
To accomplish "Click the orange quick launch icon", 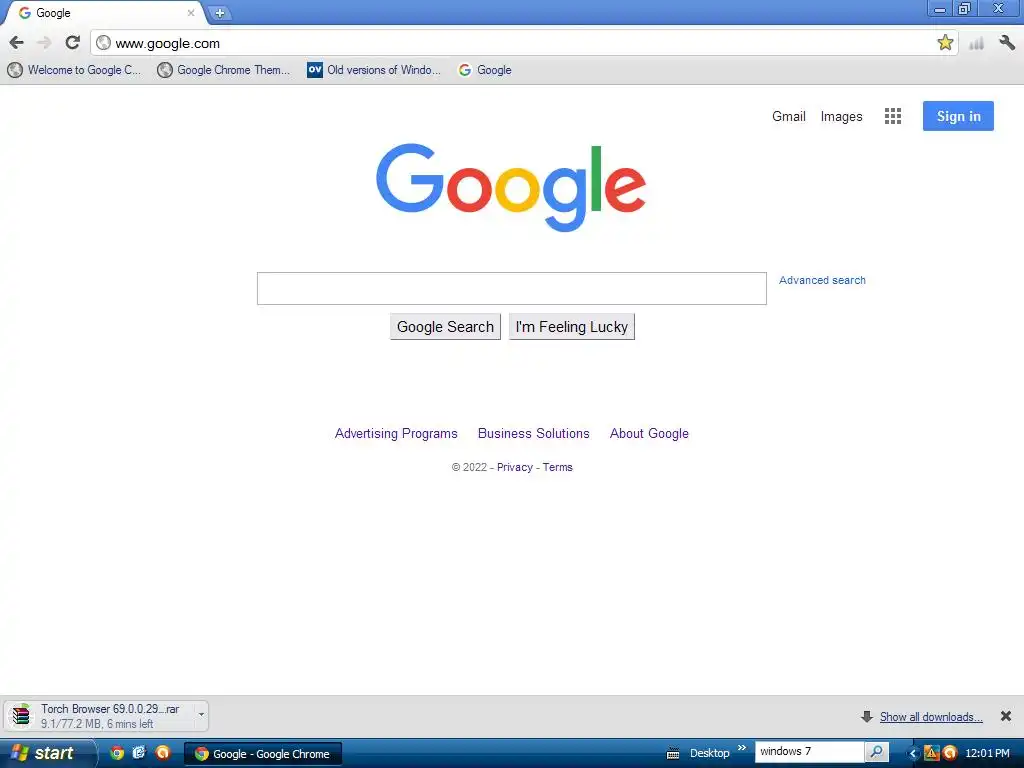I will [x=162, y=753].
